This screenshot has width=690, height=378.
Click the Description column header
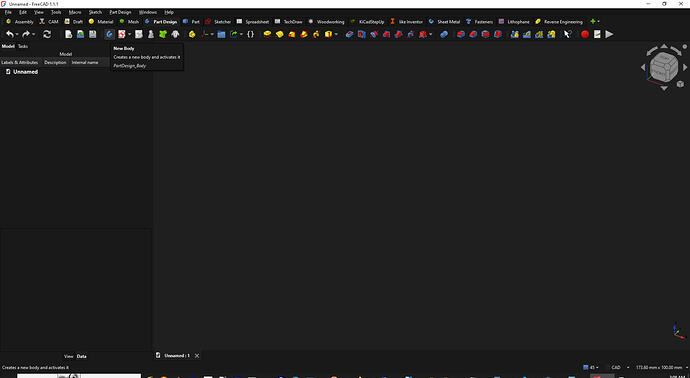pos(55,62)
